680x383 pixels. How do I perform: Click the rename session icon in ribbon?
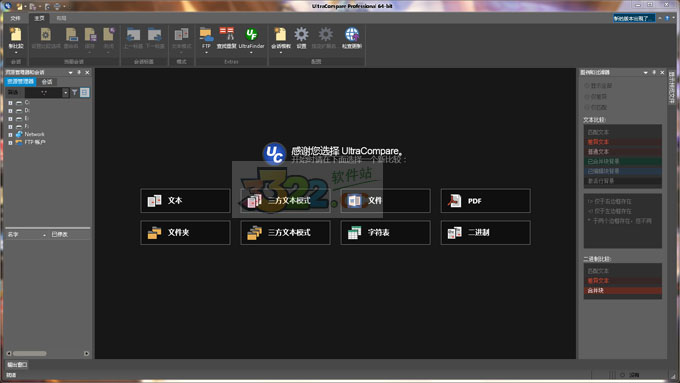(x=71, y=35)
